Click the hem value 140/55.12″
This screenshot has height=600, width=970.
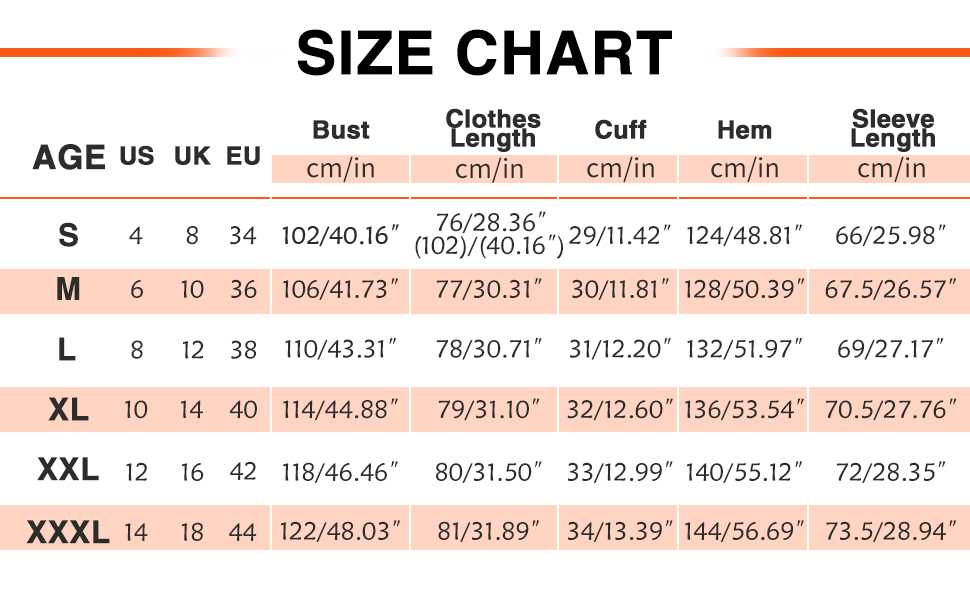(x=744, y=471)
